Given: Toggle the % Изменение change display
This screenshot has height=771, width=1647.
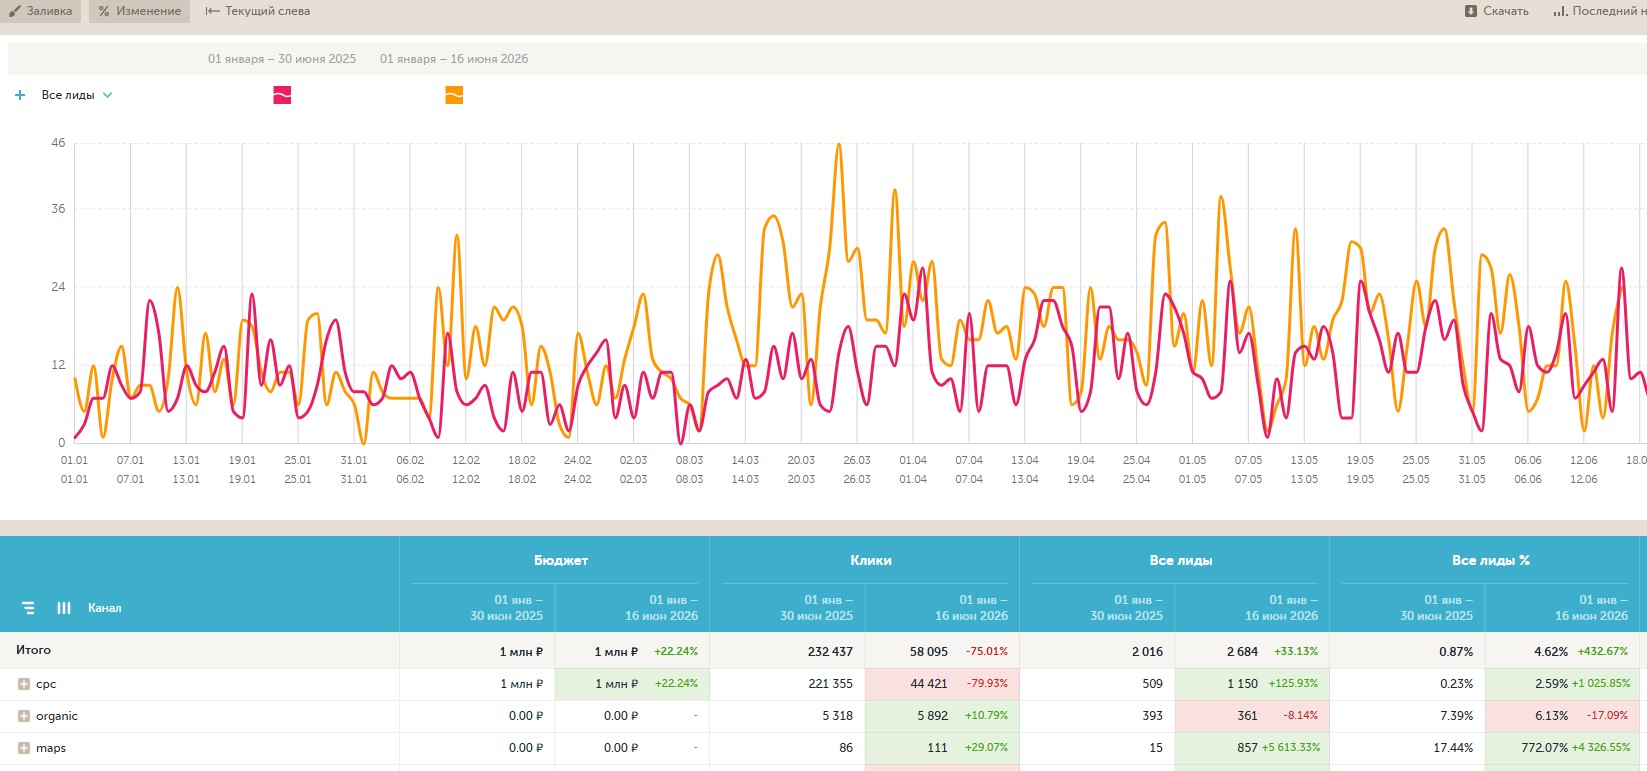Looking at the screenshot, I should [x=140, y=11].
